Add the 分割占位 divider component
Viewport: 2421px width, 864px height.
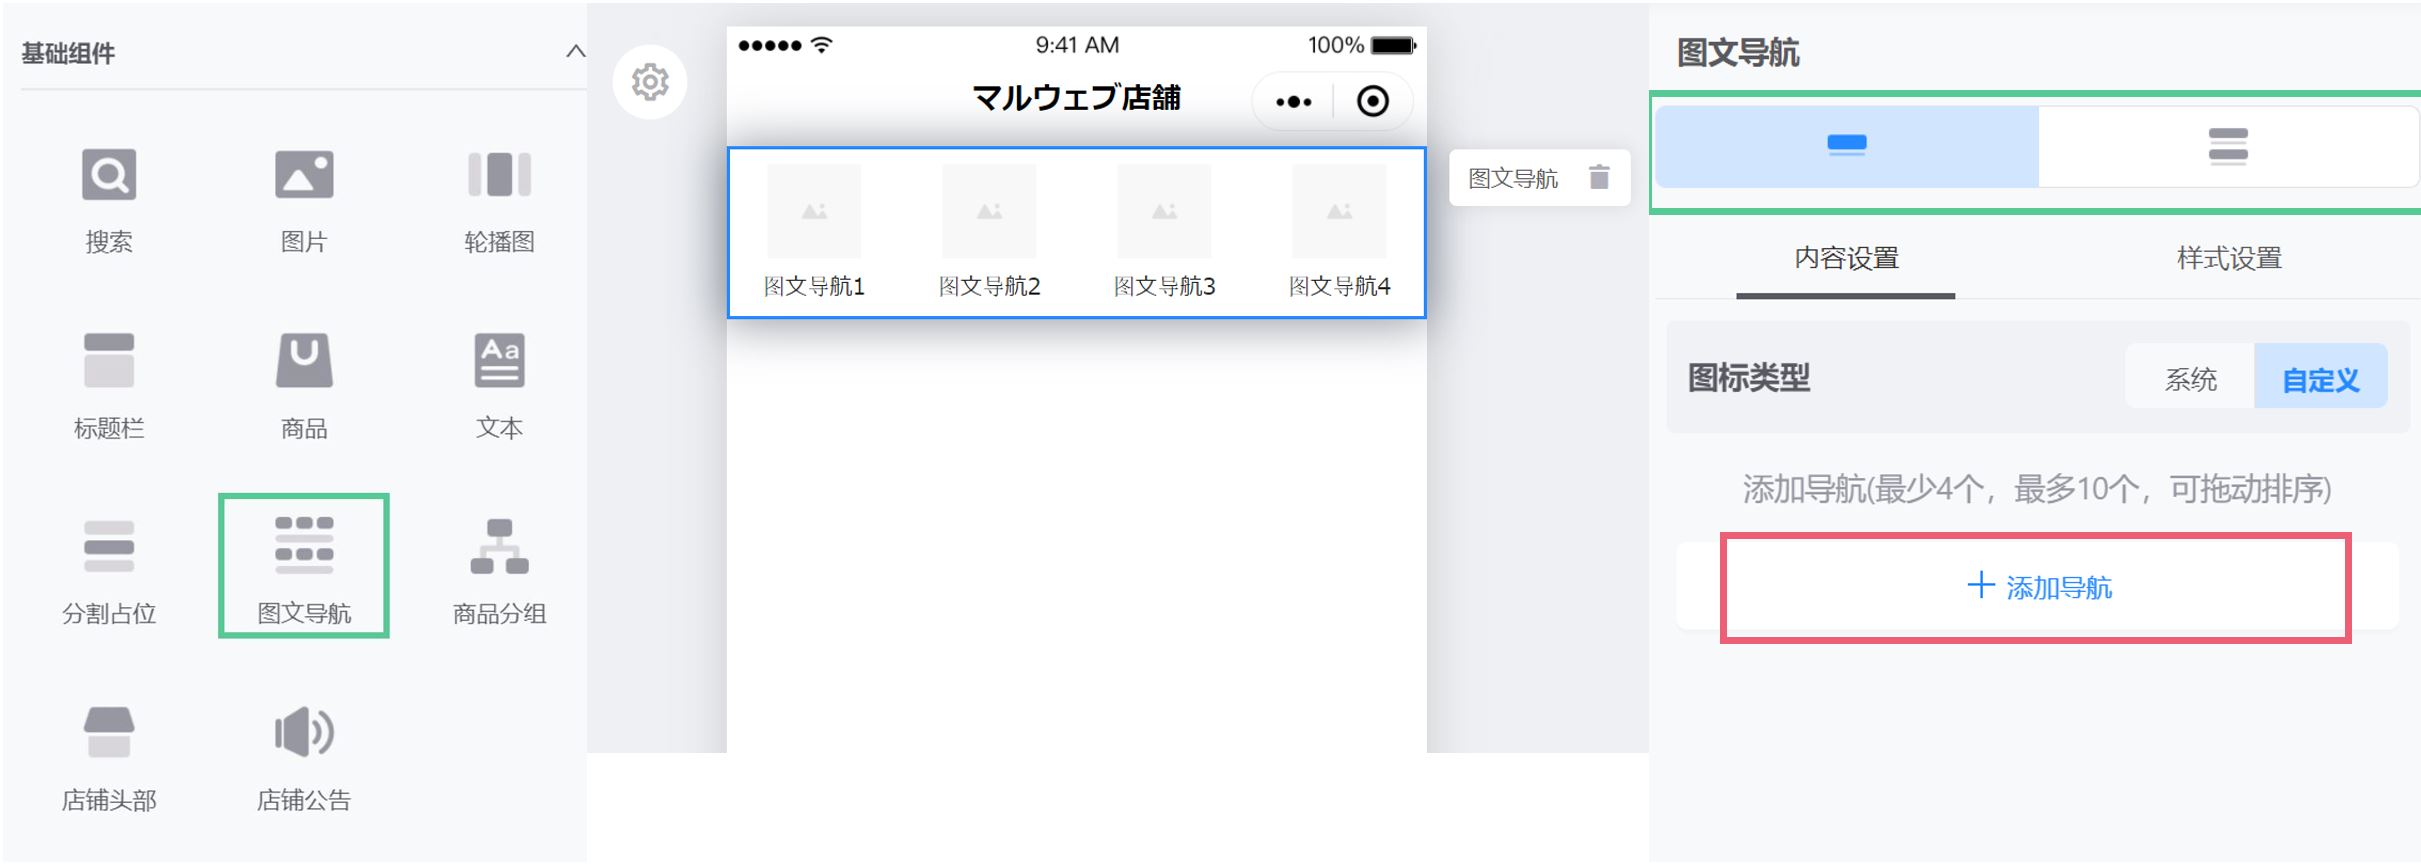108,571
